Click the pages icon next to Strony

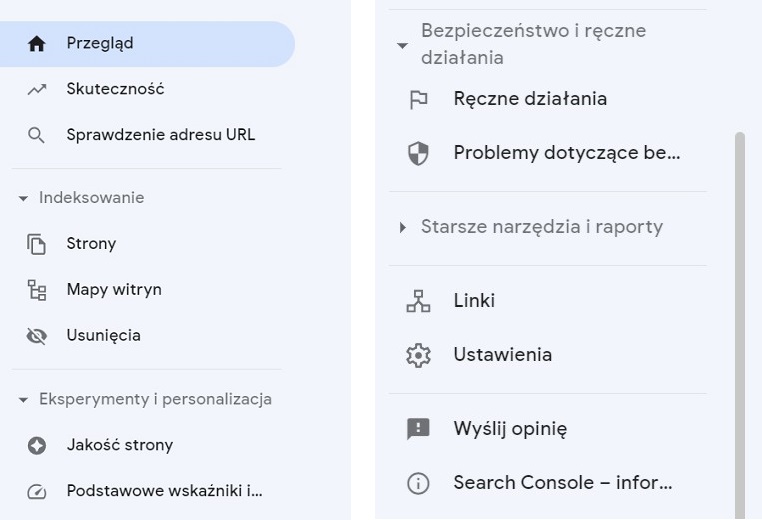pyautogui.click(x=37, y=244)
